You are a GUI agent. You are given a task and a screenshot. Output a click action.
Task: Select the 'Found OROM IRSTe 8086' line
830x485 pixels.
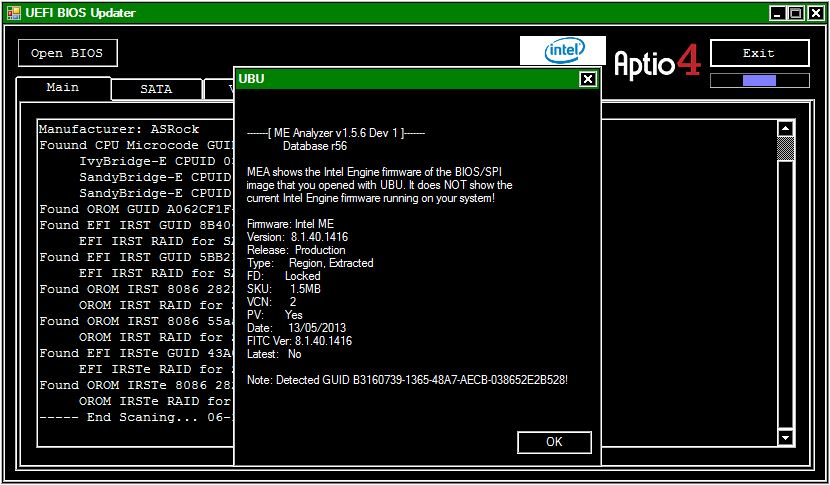pos(136,385)
